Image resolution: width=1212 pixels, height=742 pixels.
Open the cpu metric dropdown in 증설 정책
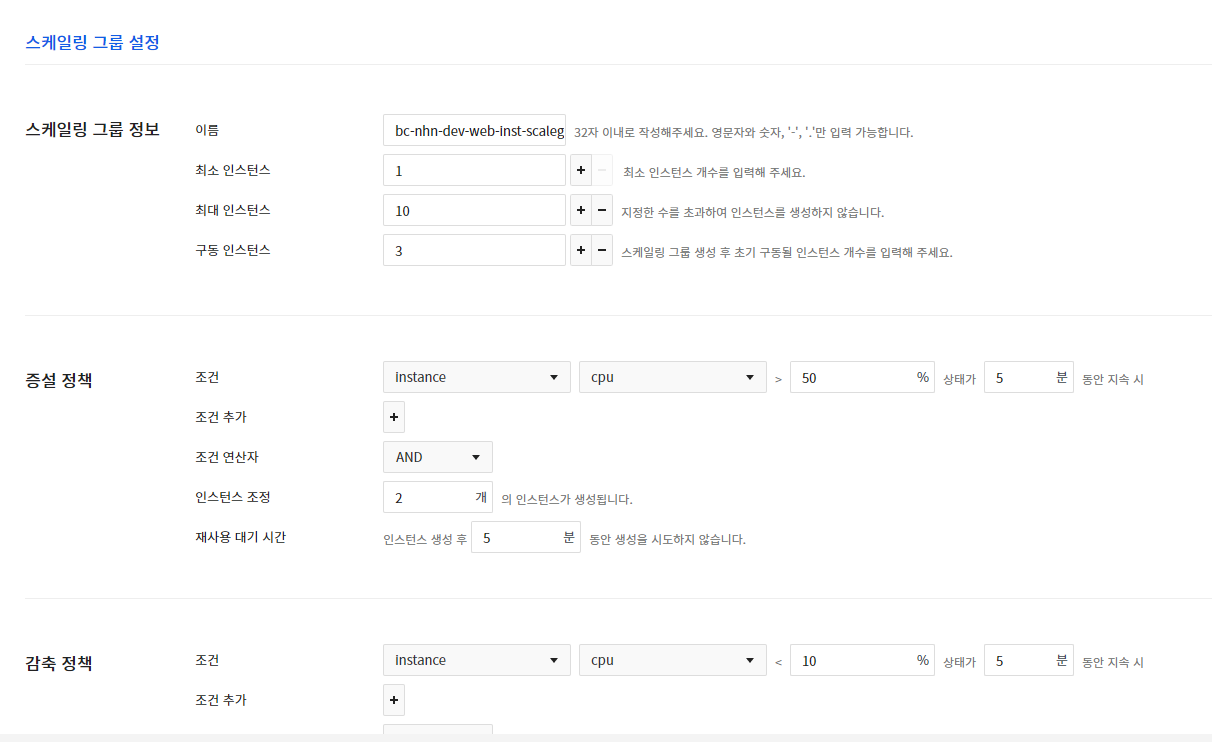672,377
